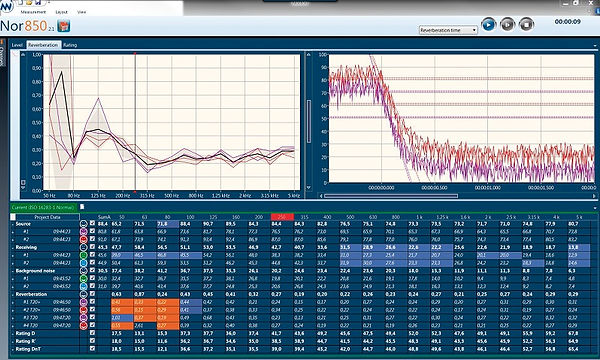Image resolution: width=600 pixels, height=360 pixels.
Task: Open the Layout menu
Action: tap(61, 12)
